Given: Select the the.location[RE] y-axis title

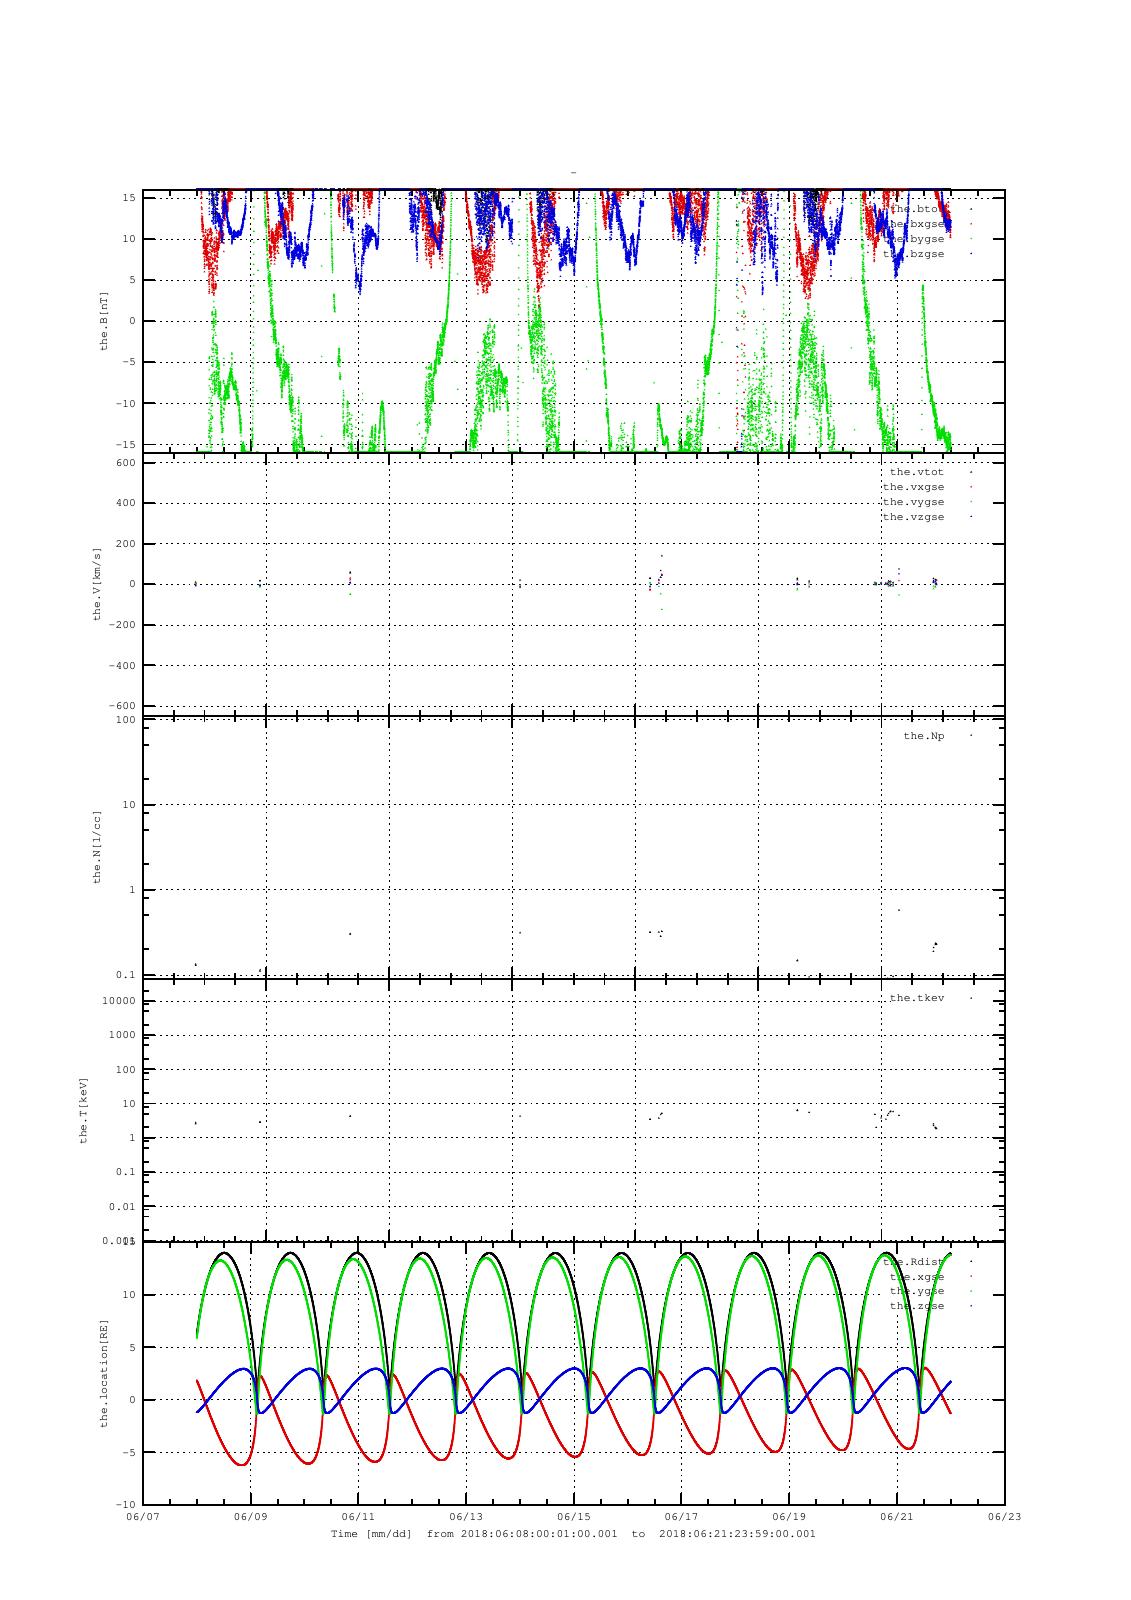Looking at the screenshot, I should pos(103,1372).
